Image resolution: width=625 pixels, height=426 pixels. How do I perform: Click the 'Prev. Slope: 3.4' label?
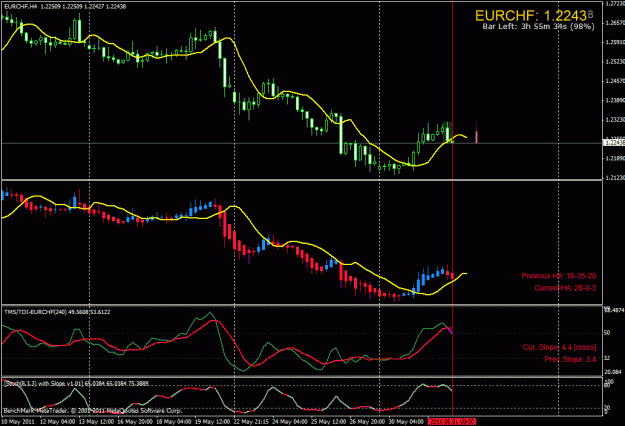pyautogui.click(x=570, y=359)
